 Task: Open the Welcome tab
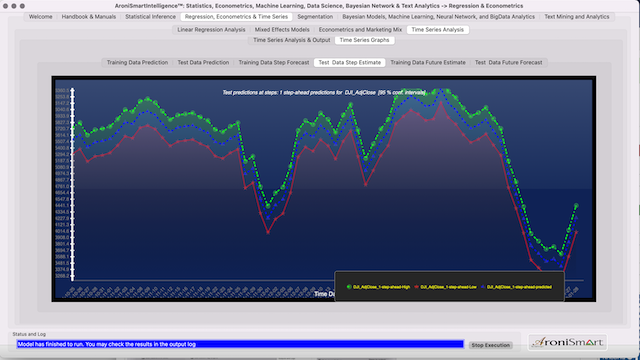point(40,17)
